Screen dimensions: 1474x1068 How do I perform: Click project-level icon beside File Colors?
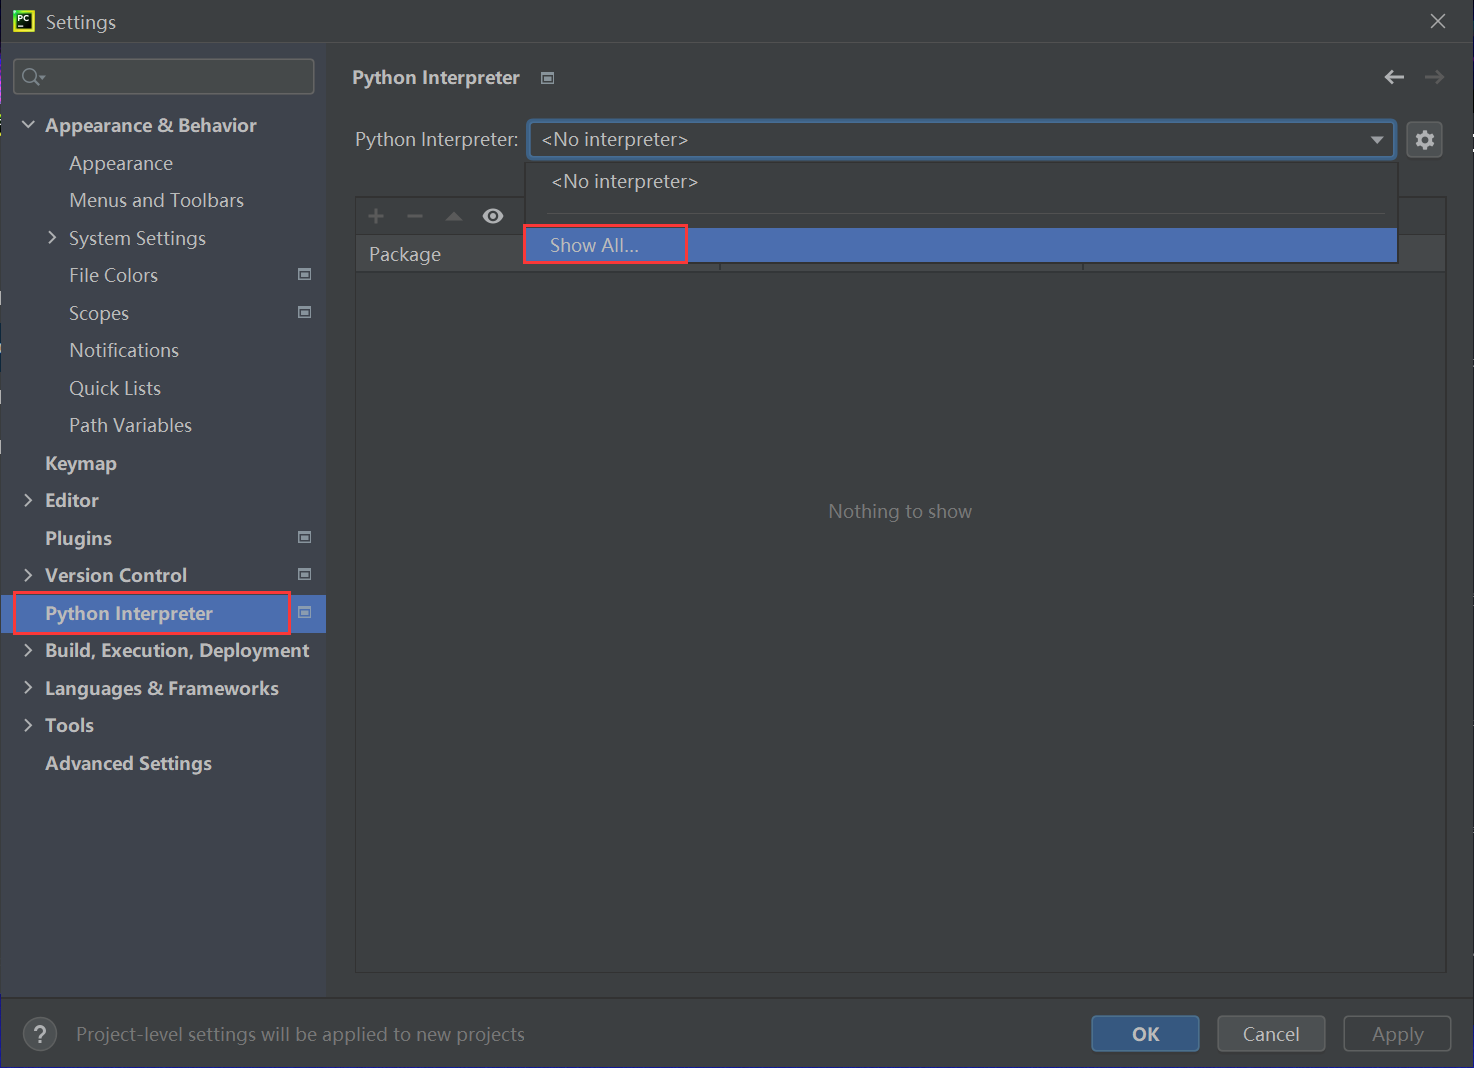(305, 274)
